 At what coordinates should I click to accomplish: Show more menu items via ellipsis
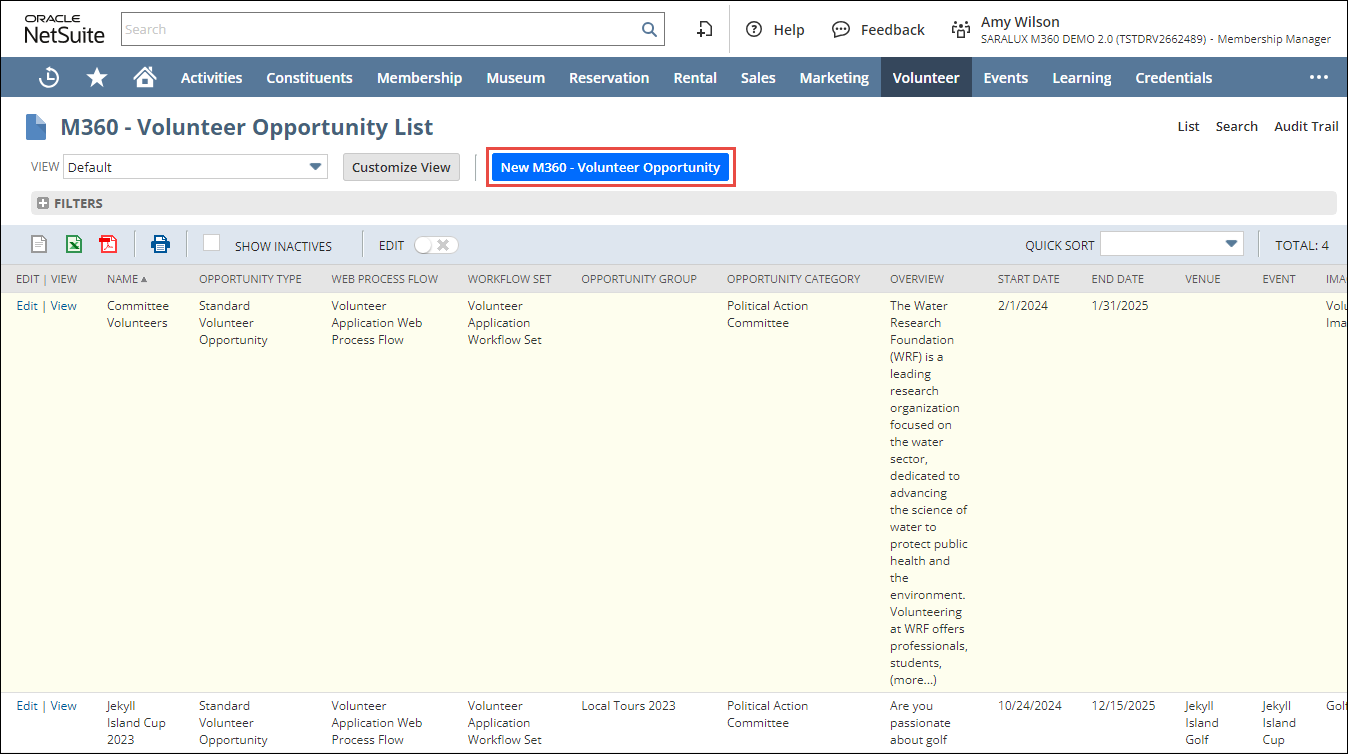pos(1319,77)
